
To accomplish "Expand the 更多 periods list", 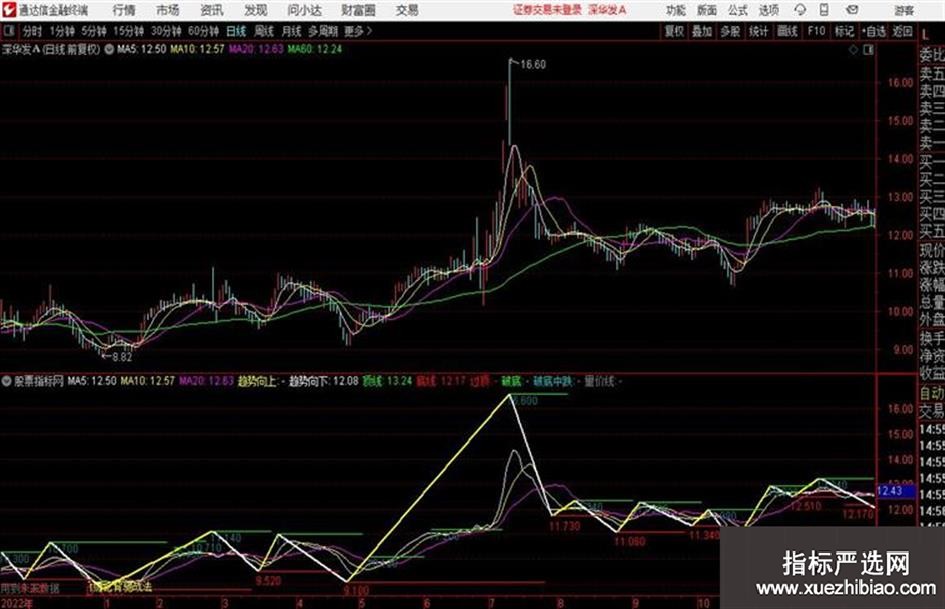I will pyautogui.click(x=357, y=31).
